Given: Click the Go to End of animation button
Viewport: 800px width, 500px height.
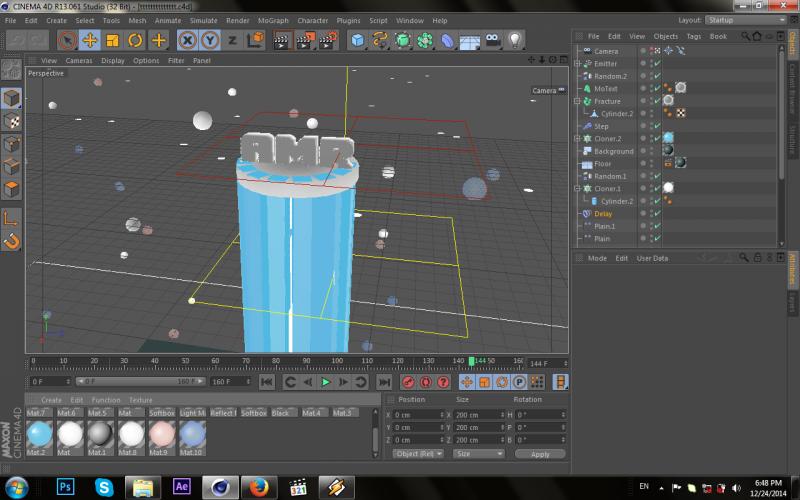Looking at the screenshot, I should coord(384,382).
